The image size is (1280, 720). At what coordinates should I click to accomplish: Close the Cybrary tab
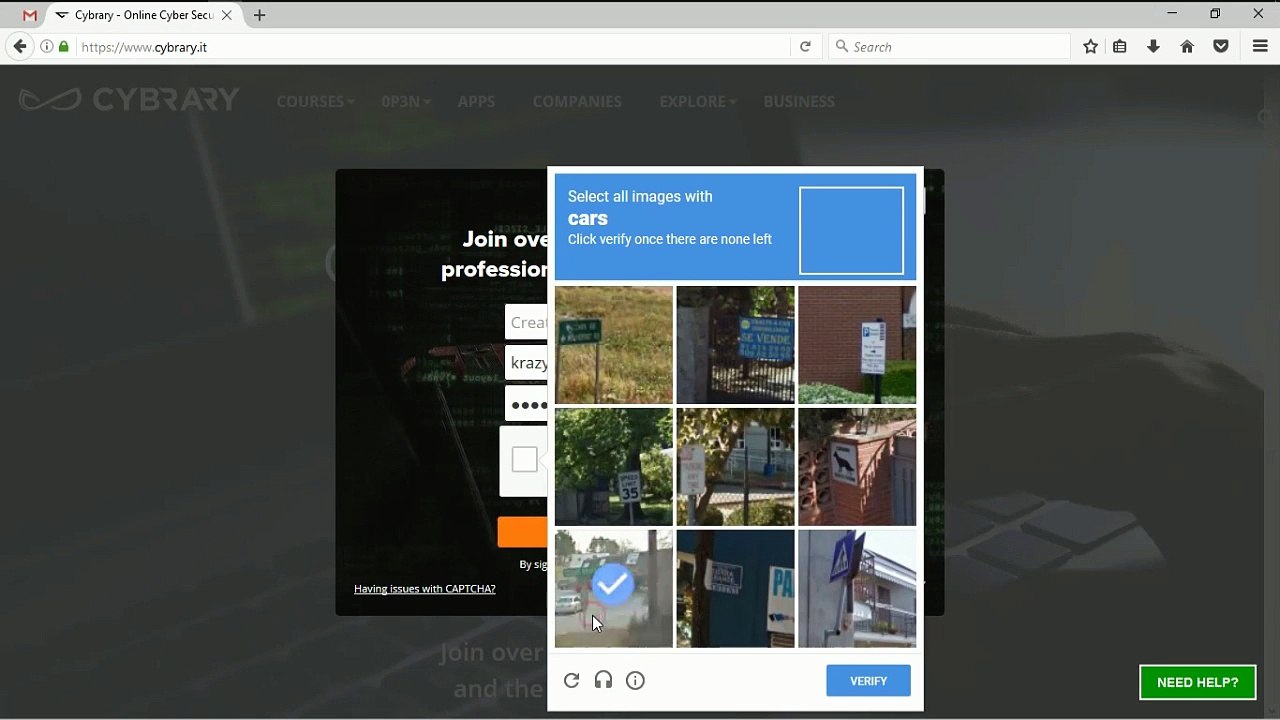click(227, 15)
